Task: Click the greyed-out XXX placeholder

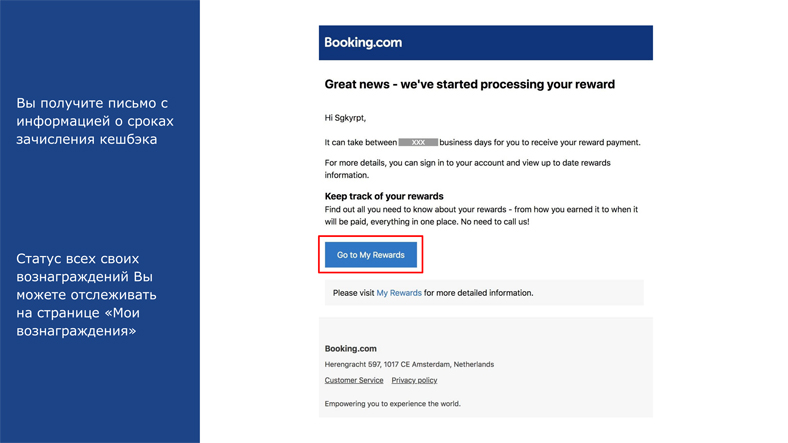Action: pyautogui.click(x=418, y=143)
